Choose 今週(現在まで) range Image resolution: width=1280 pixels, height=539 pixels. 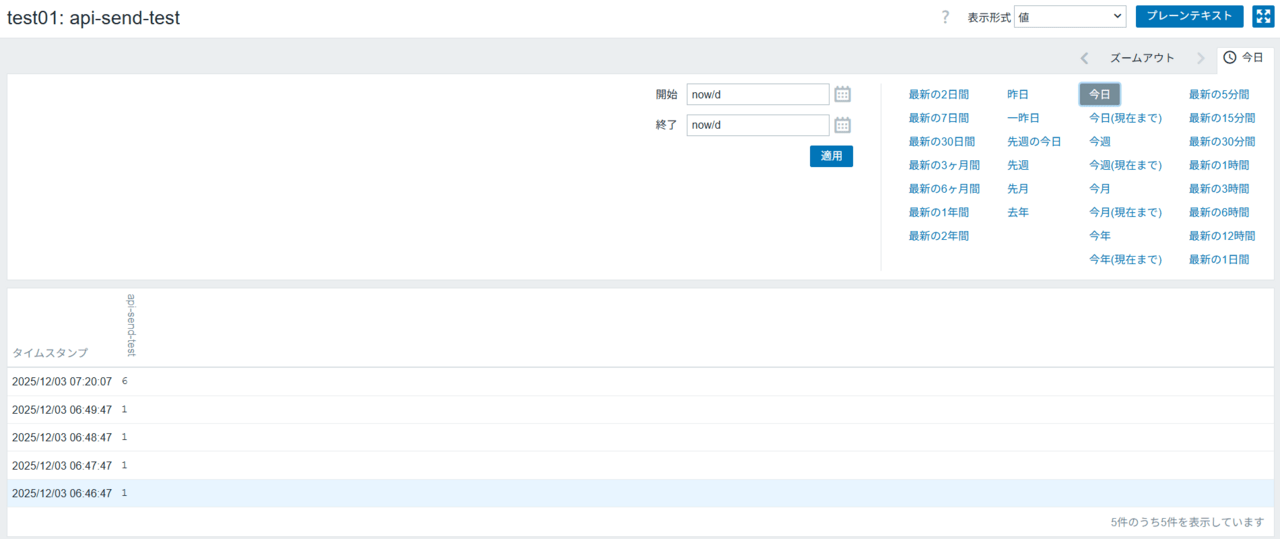(x=1125, y=165)
